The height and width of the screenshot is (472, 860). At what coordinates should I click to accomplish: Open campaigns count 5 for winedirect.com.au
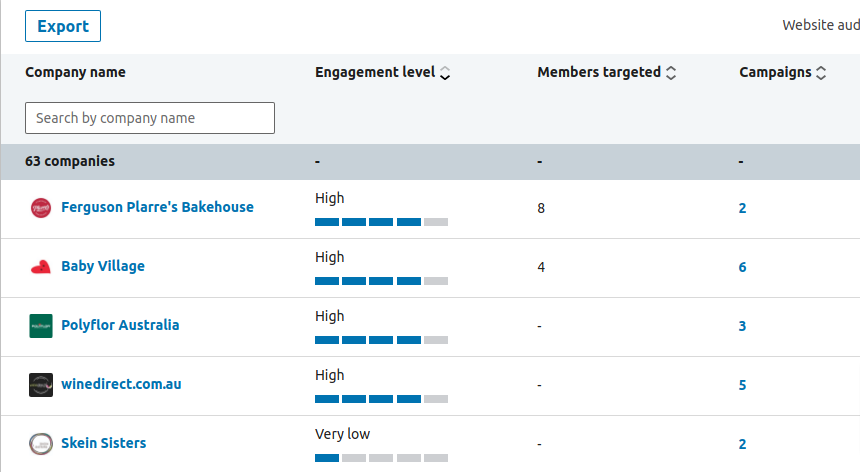tap(742, 385)
